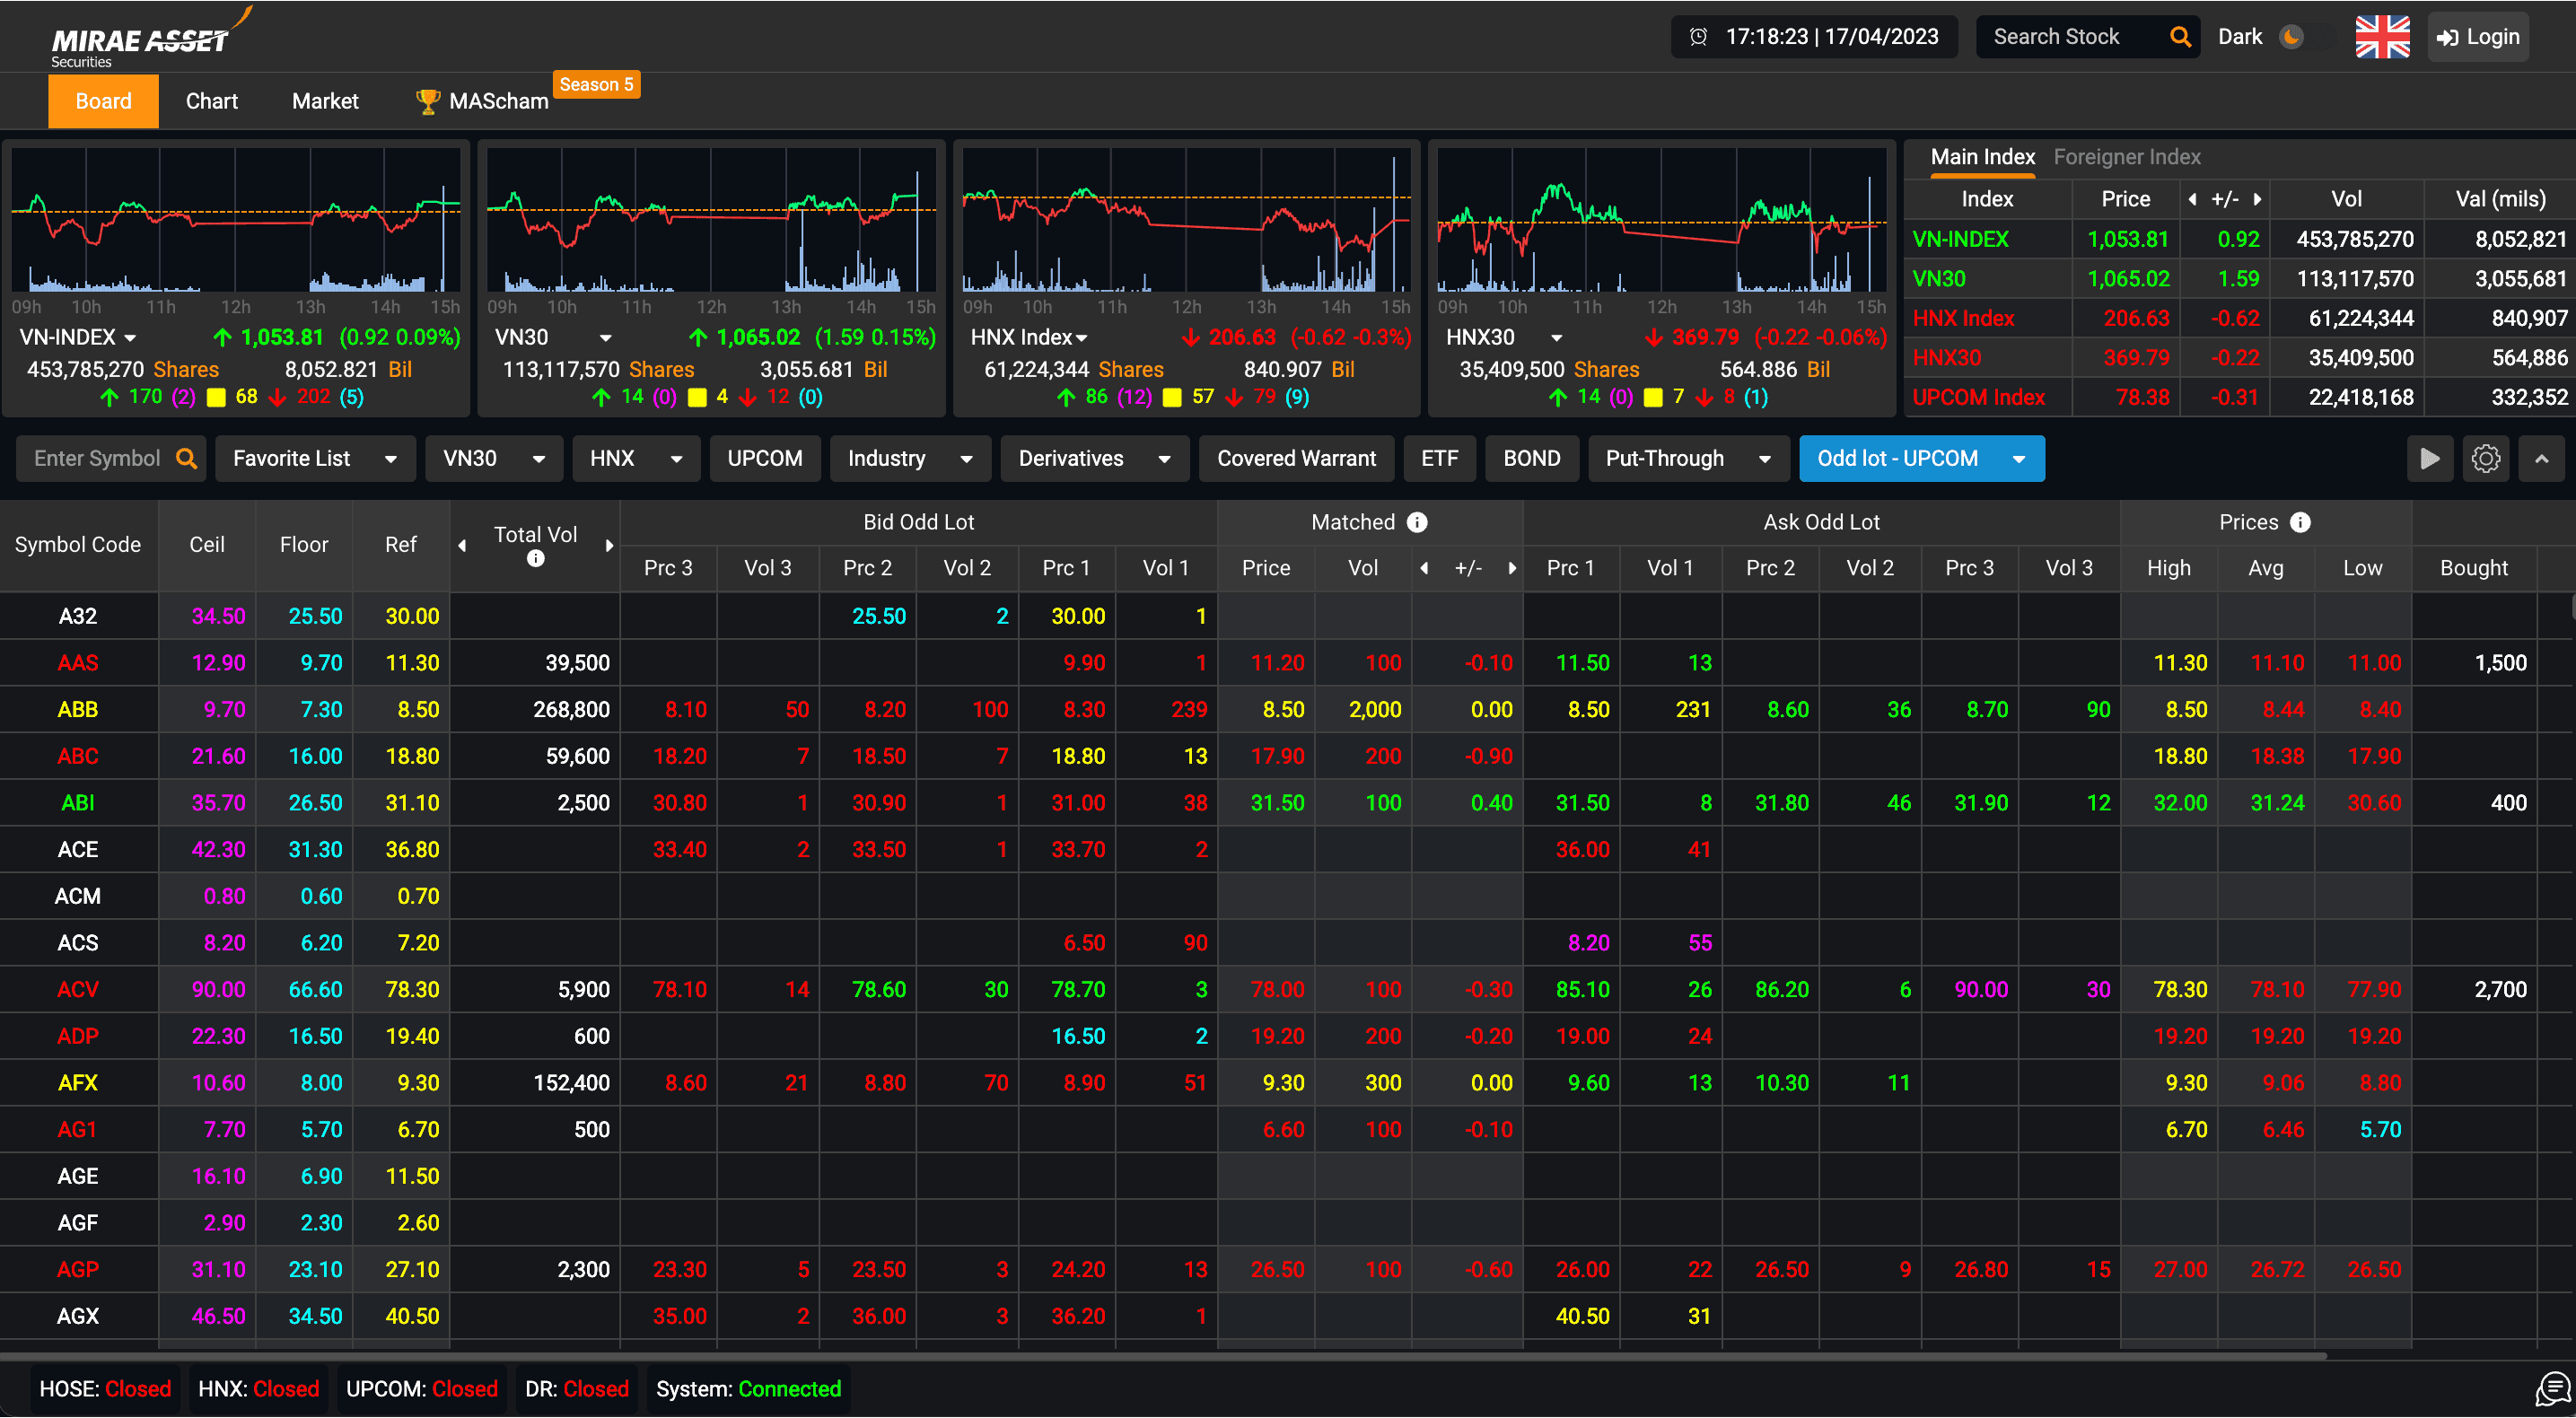
Task: Switch to the Foreigner Index tab
Action: tap(2126, 157)
